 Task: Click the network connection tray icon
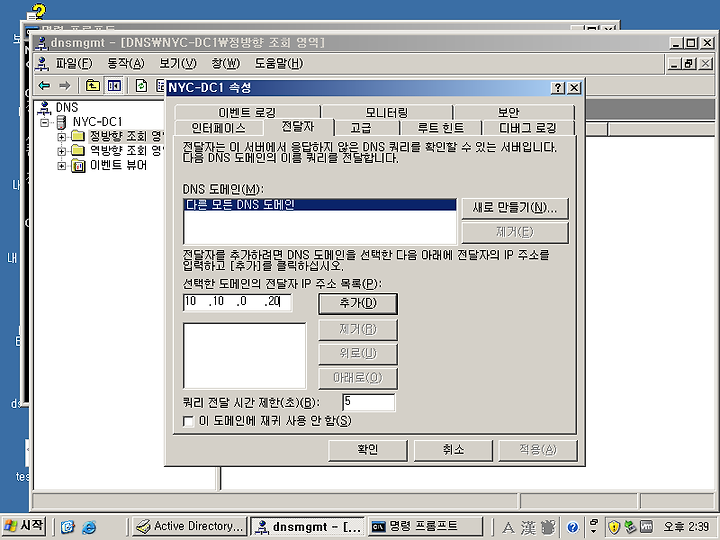click(x=630, y=527)
